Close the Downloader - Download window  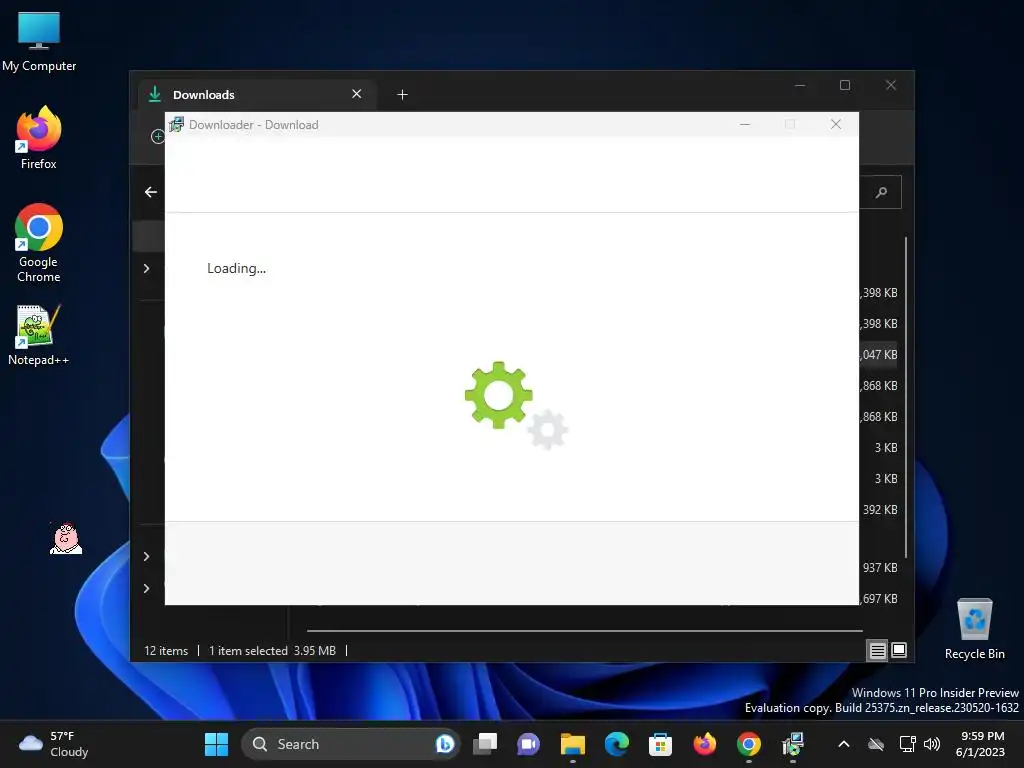point(835,124)
